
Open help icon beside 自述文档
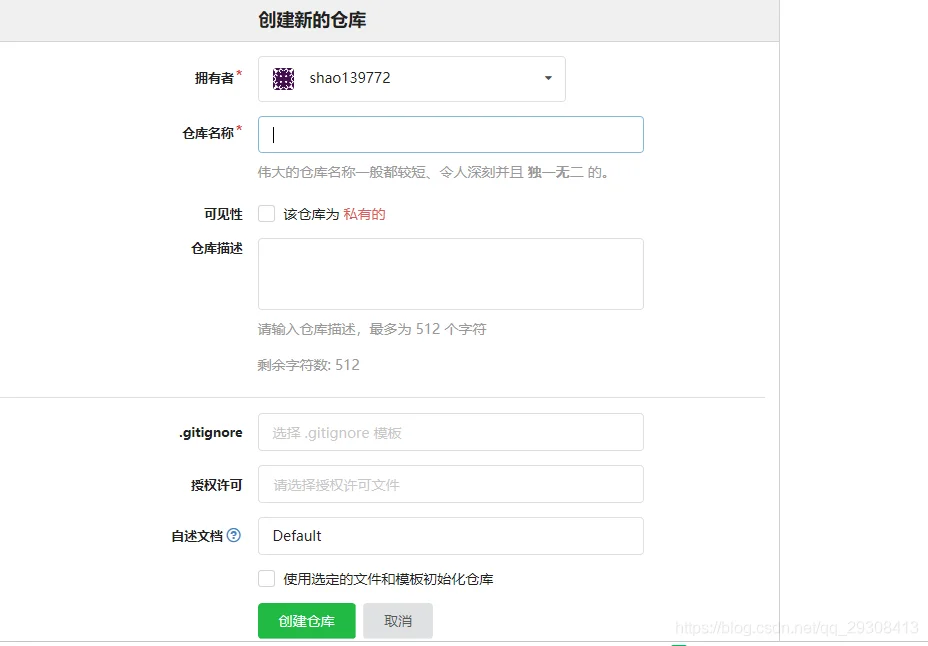[234, 535]
